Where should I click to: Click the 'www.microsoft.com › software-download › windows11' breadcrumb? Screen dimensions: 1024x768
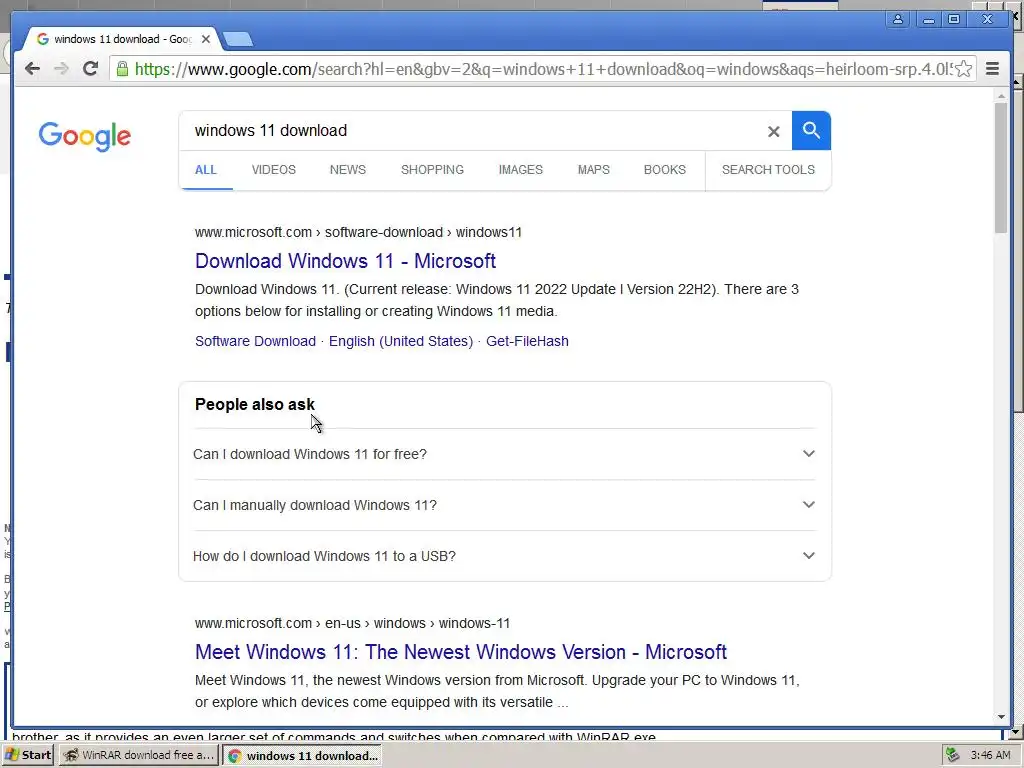(x=359, y=232)
